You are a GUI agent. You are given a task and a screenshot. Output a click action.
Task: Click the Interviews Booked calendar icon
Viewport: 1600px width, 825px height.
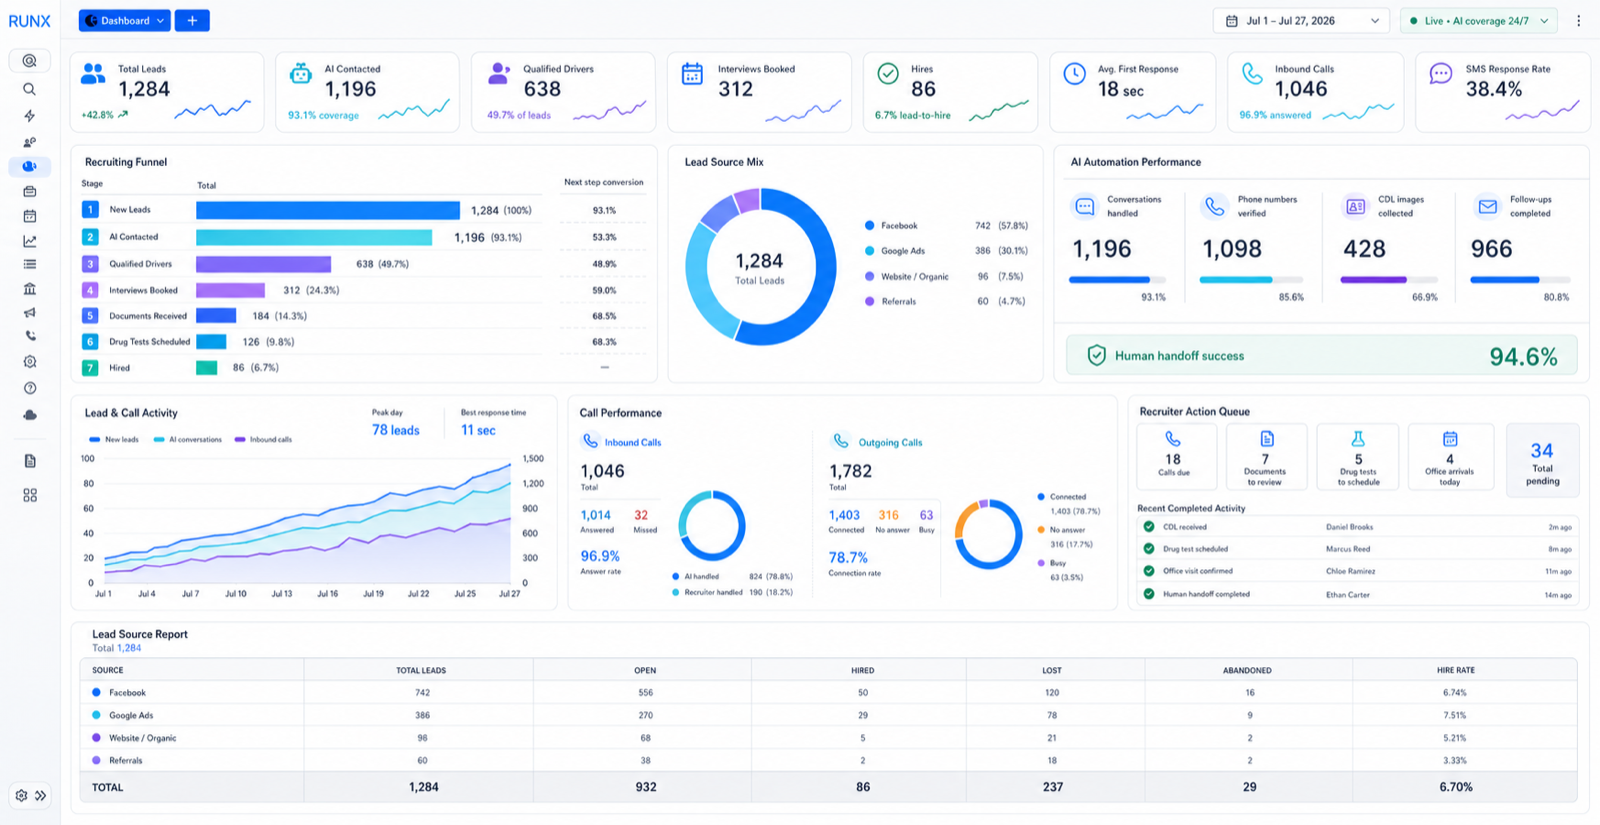click(x=692, y=73)
